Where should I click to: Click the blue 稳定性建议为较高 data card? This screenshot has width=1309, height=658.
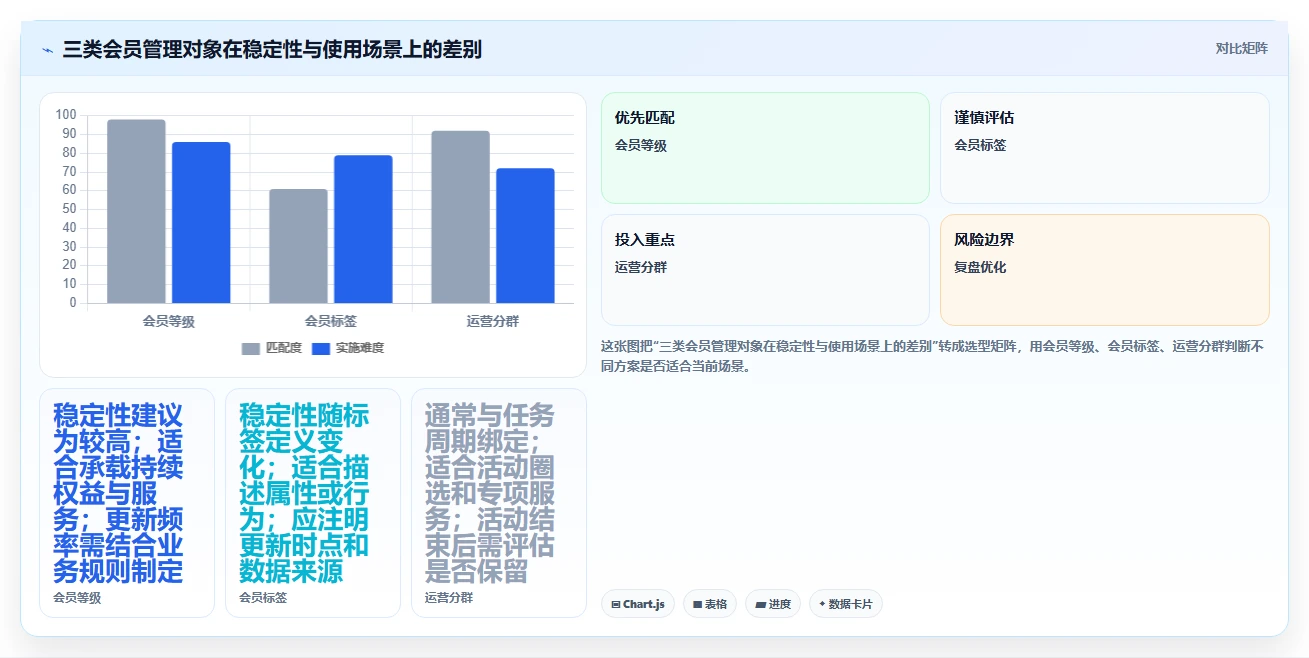pyautogui.click(x=127, y=503)
